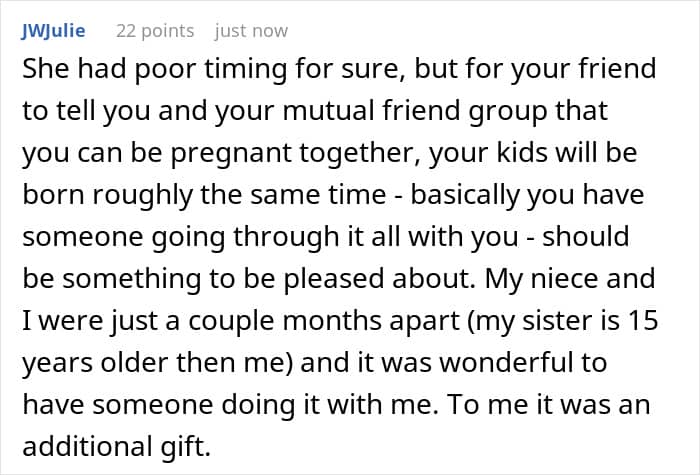Viewport: 700px width, 475px height.
Task: Click the 'just now' comment timestamp
Action: (x=251, y=31)
